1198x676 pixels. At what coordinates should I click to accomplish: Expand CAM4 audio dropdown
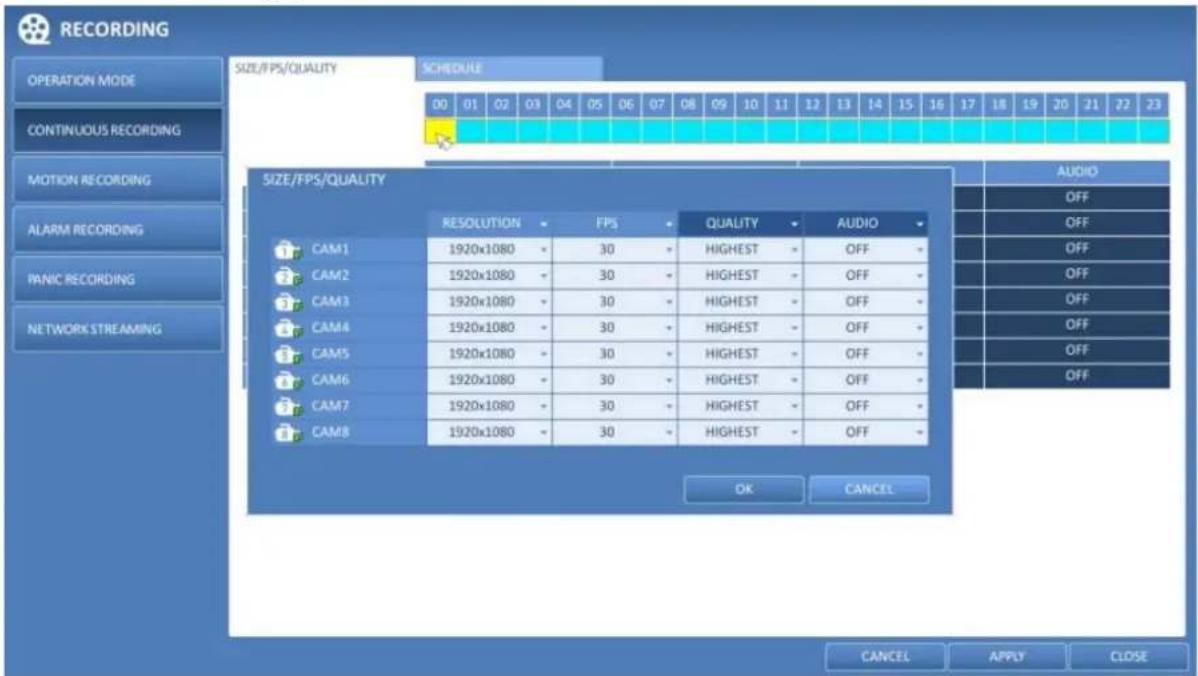[866, 328]
